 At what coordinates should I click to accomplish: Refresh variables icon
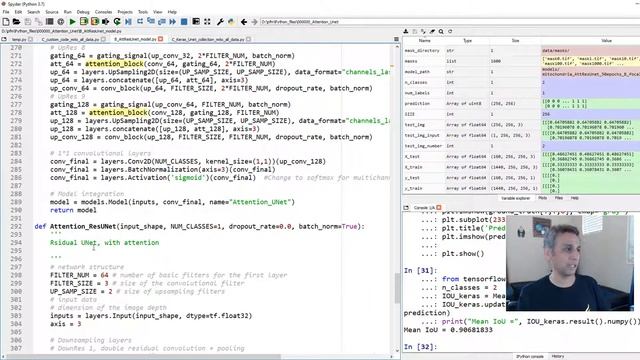tap(450, 31)
